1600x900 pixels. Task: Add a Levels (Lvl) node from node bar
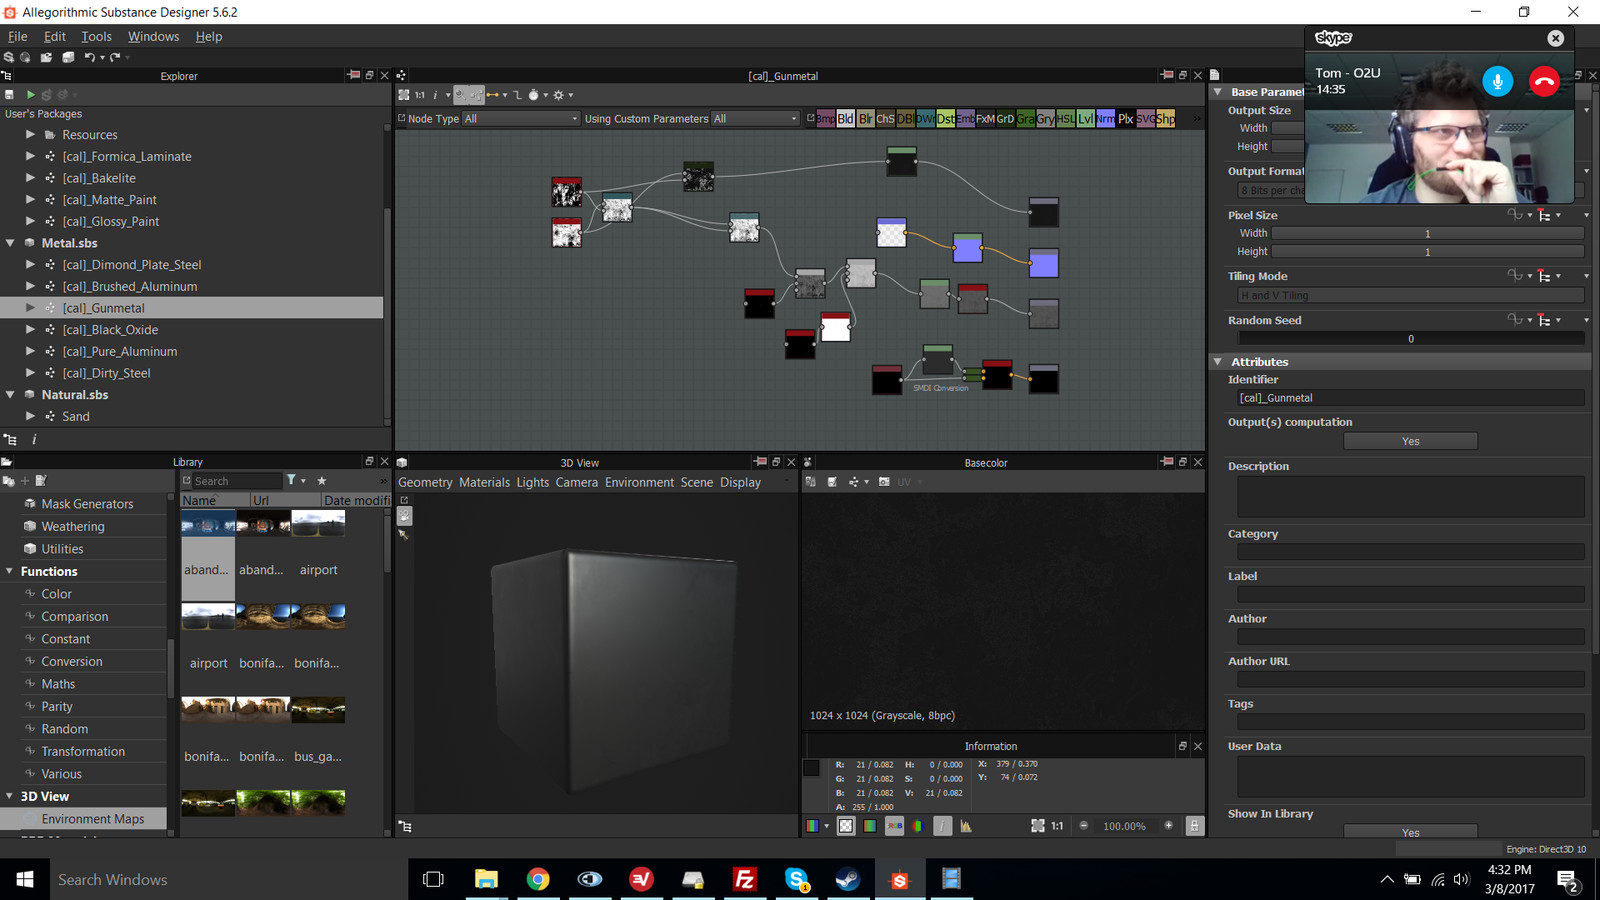(x=1085, y=119)
